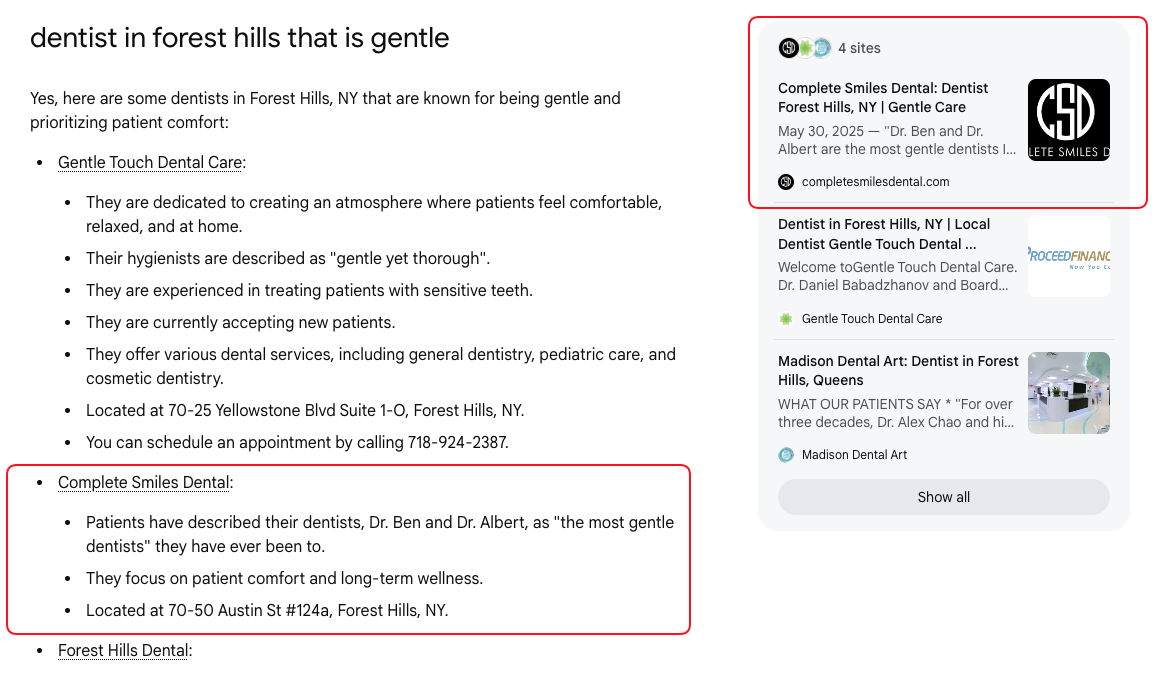
Task: Open the Proceed Finance thumbnail image
Action: (x=1069, y=256)
